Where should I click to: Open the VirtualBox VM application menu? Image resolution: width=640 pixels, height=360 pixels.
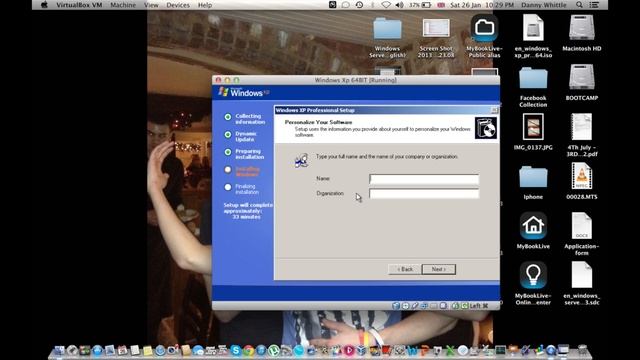pos(79,5)
